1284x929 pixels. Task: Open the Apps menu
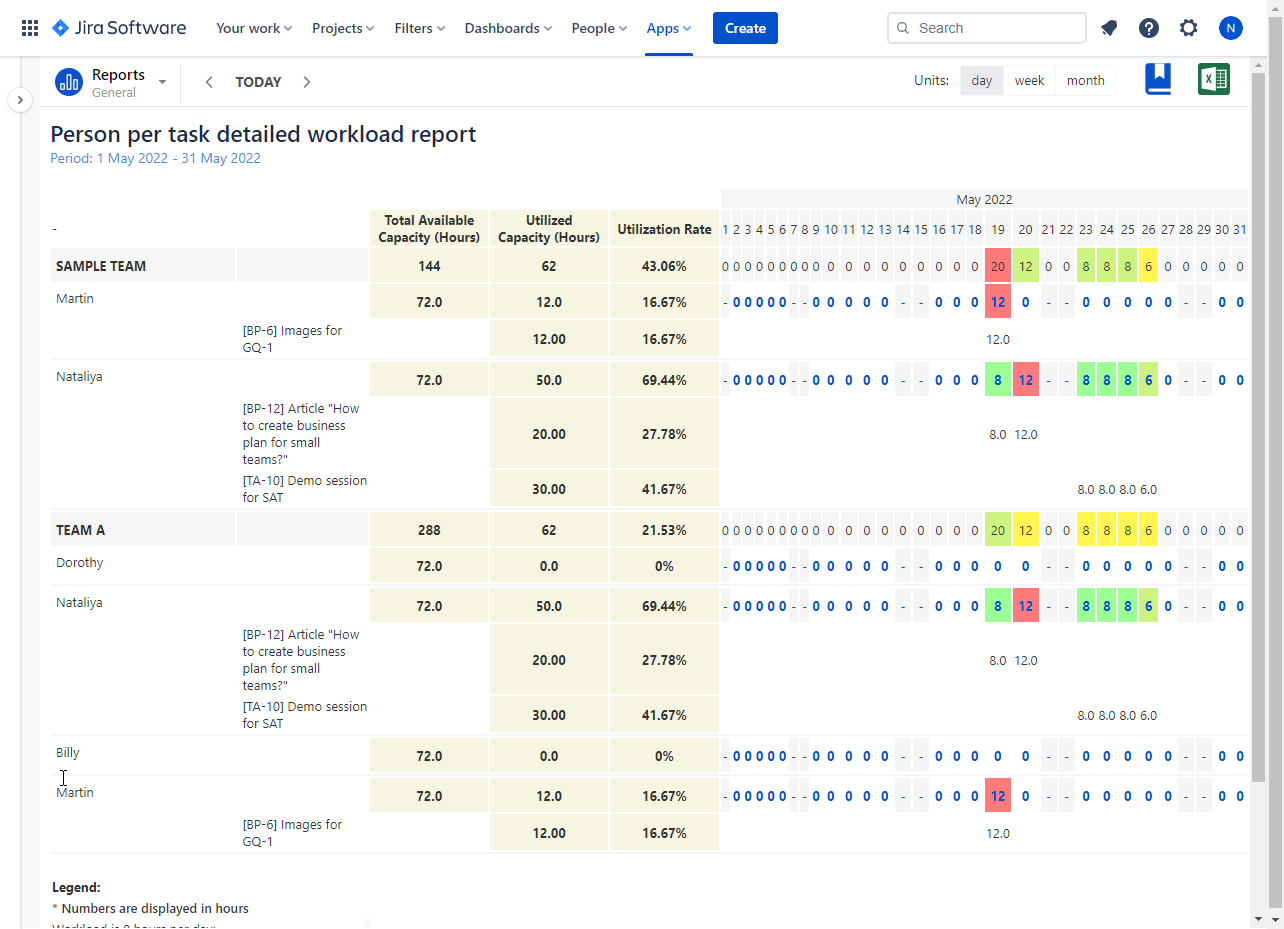coord(667,27)
